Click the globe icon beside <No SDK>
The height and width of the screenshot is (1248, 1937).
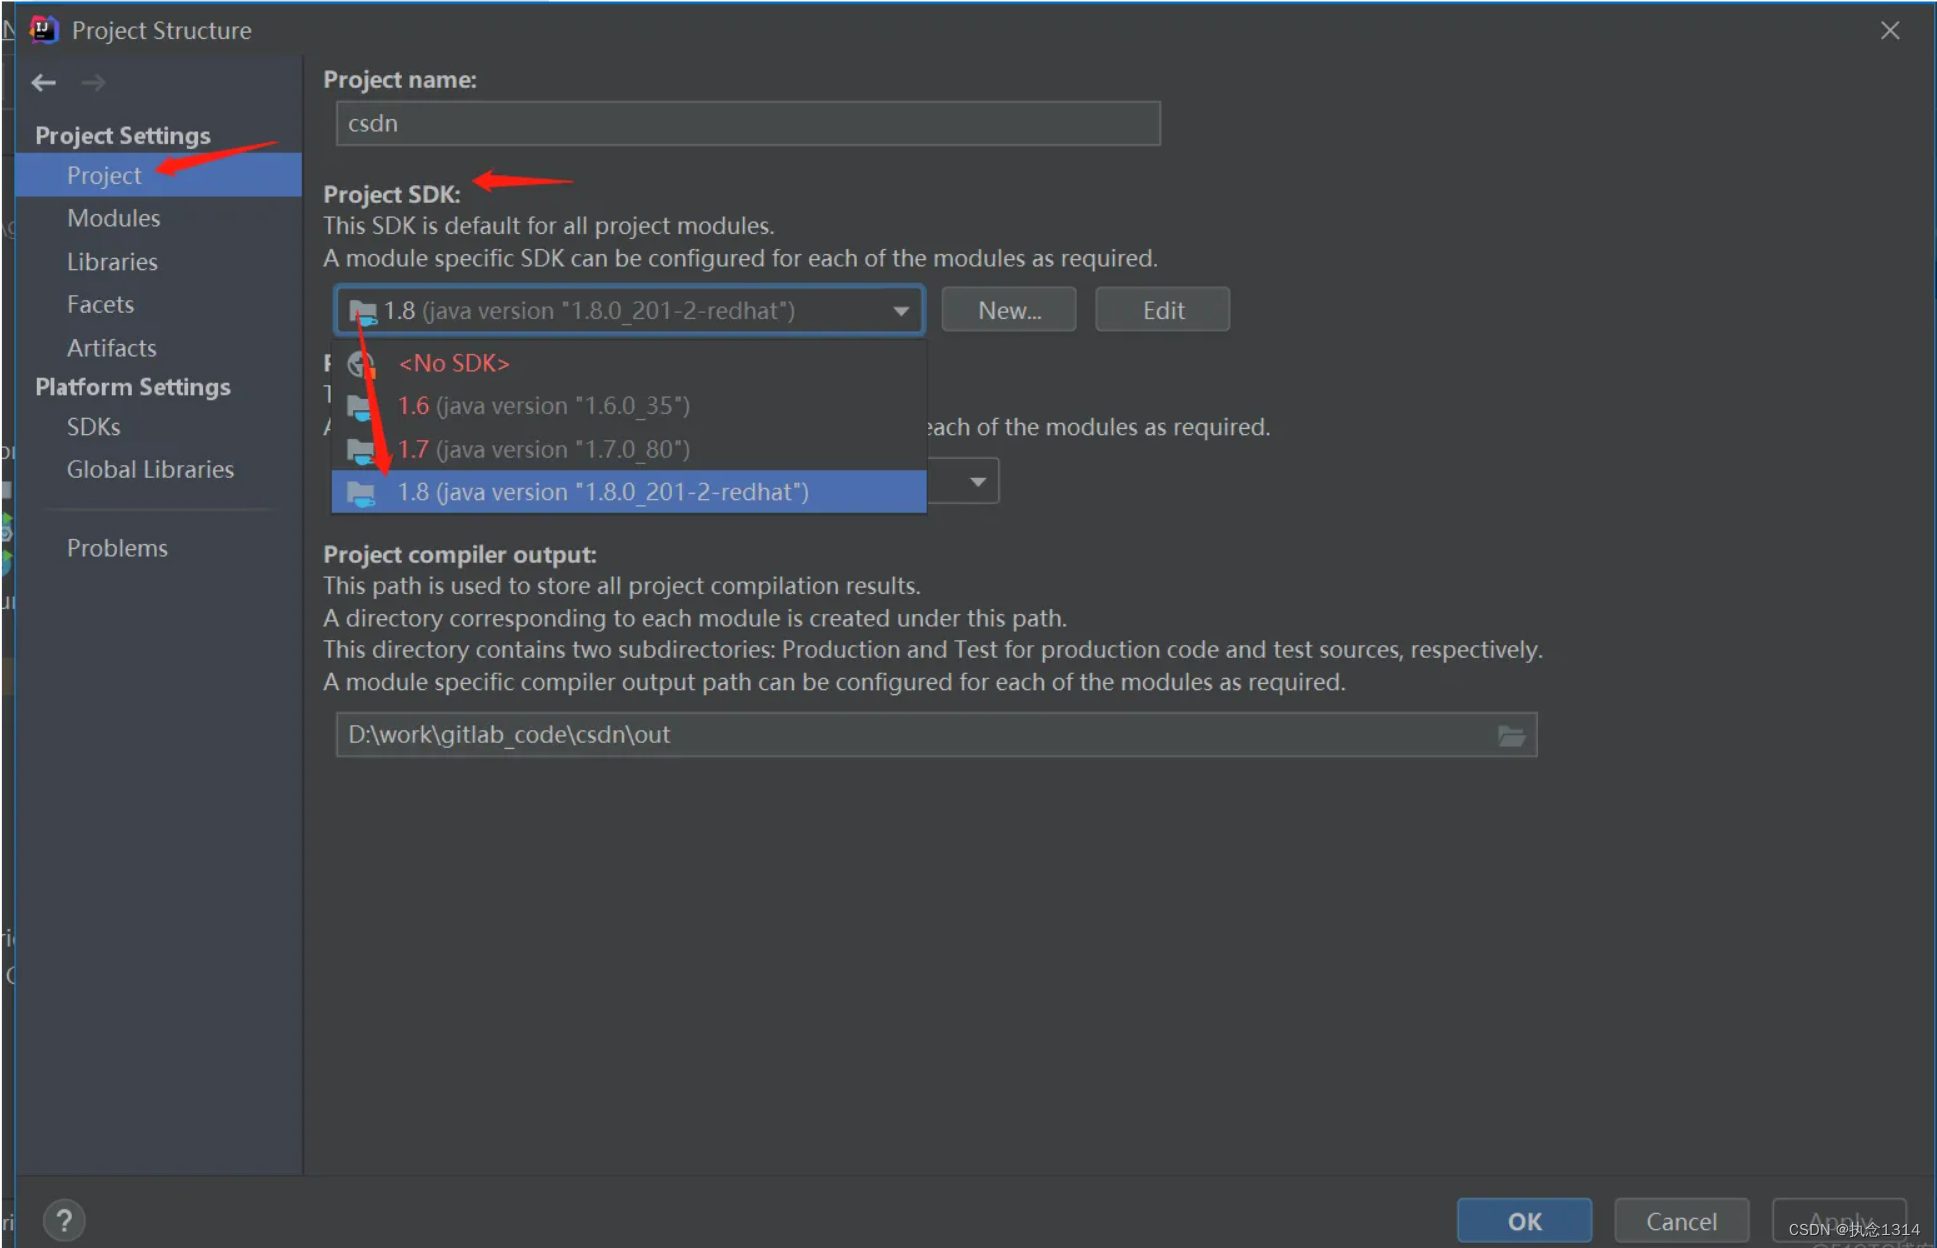(360, 363)
